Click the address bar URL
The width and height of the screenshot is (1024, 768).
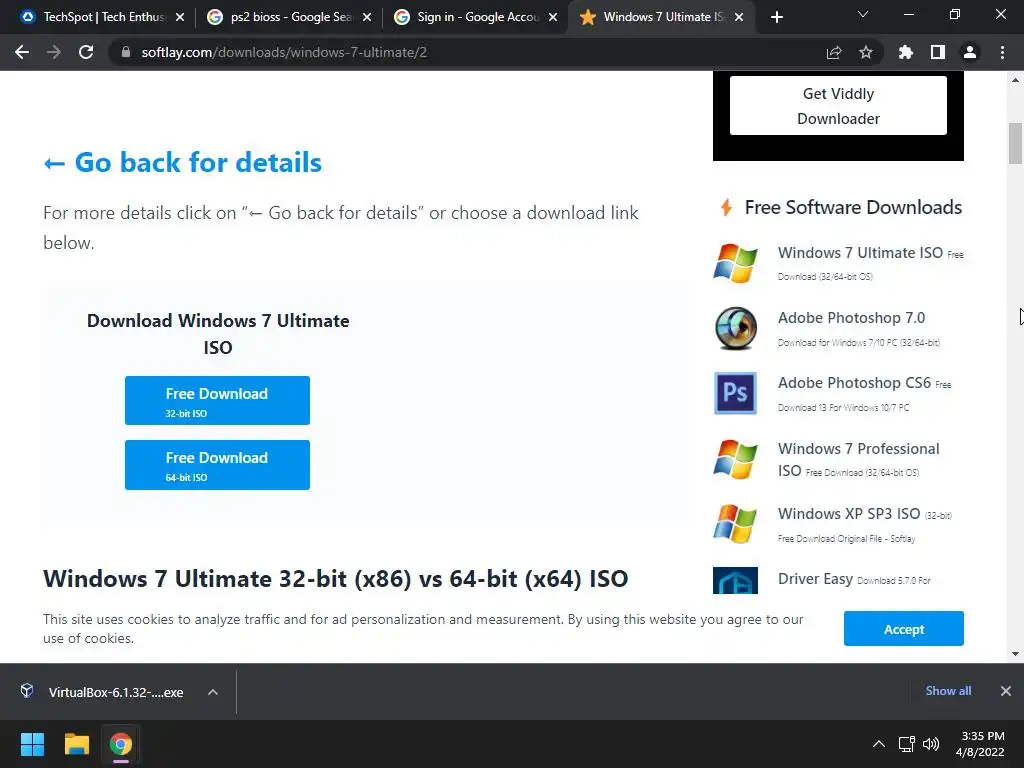[284, 52]
